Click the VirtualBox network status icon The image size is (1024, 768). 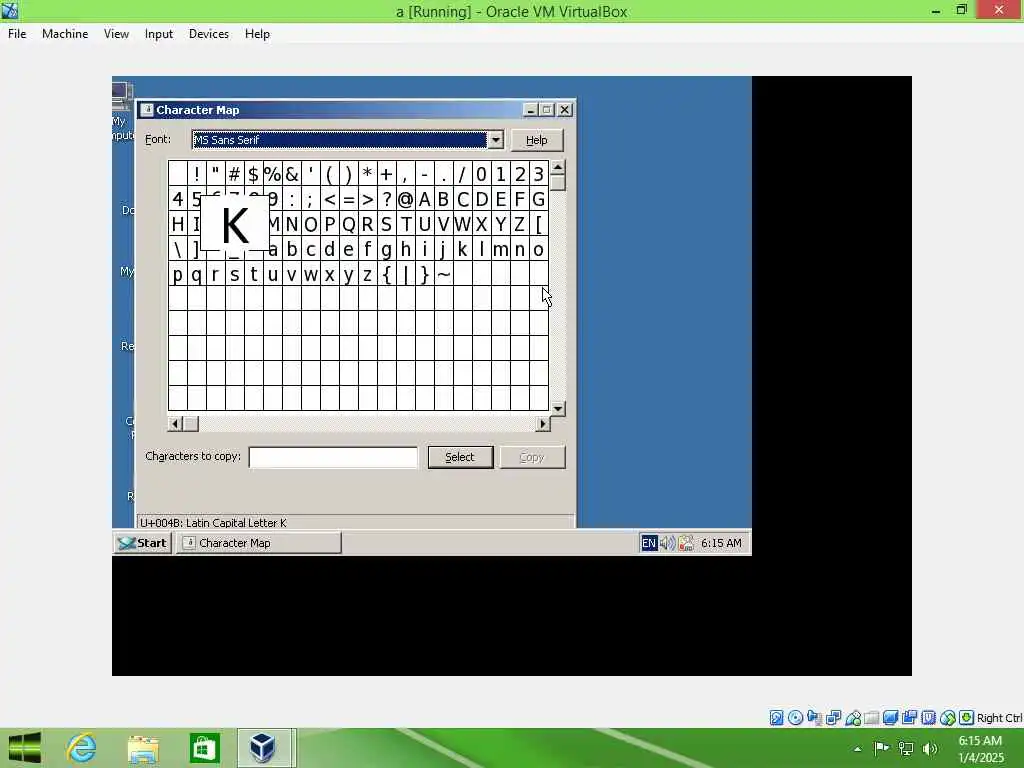[x=834, y=718]
